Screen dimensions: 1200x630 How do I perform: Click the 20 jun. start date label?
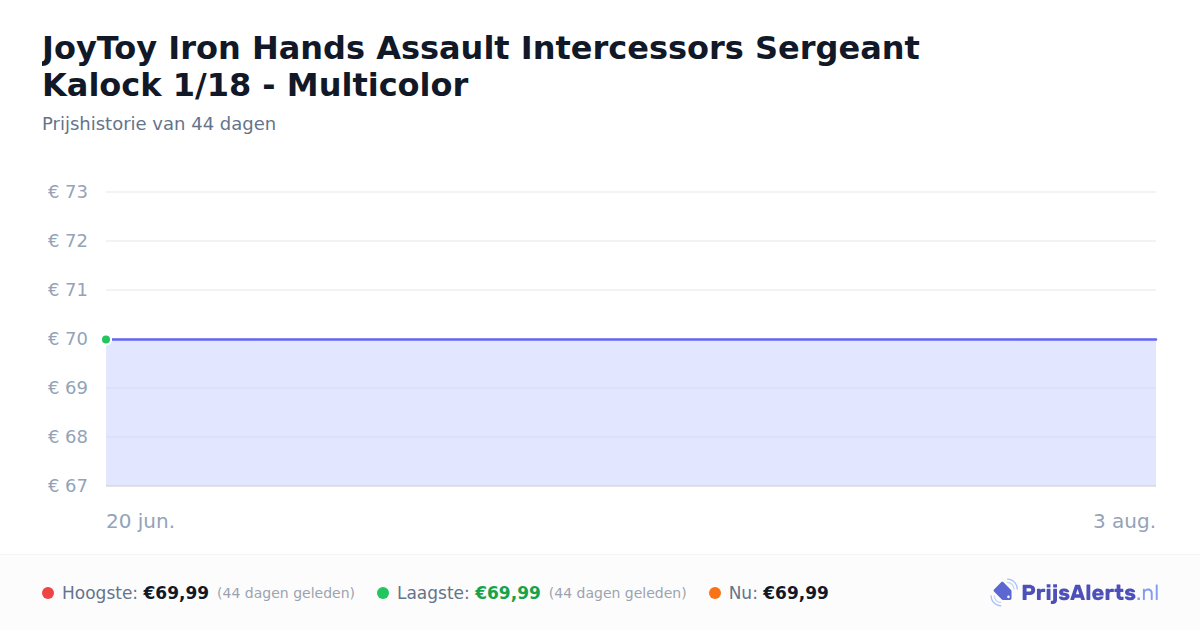(141, 521)
